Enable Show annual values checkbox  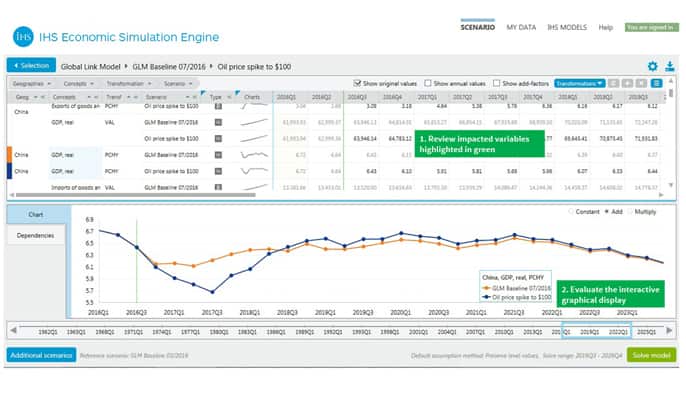click(428, 83)
